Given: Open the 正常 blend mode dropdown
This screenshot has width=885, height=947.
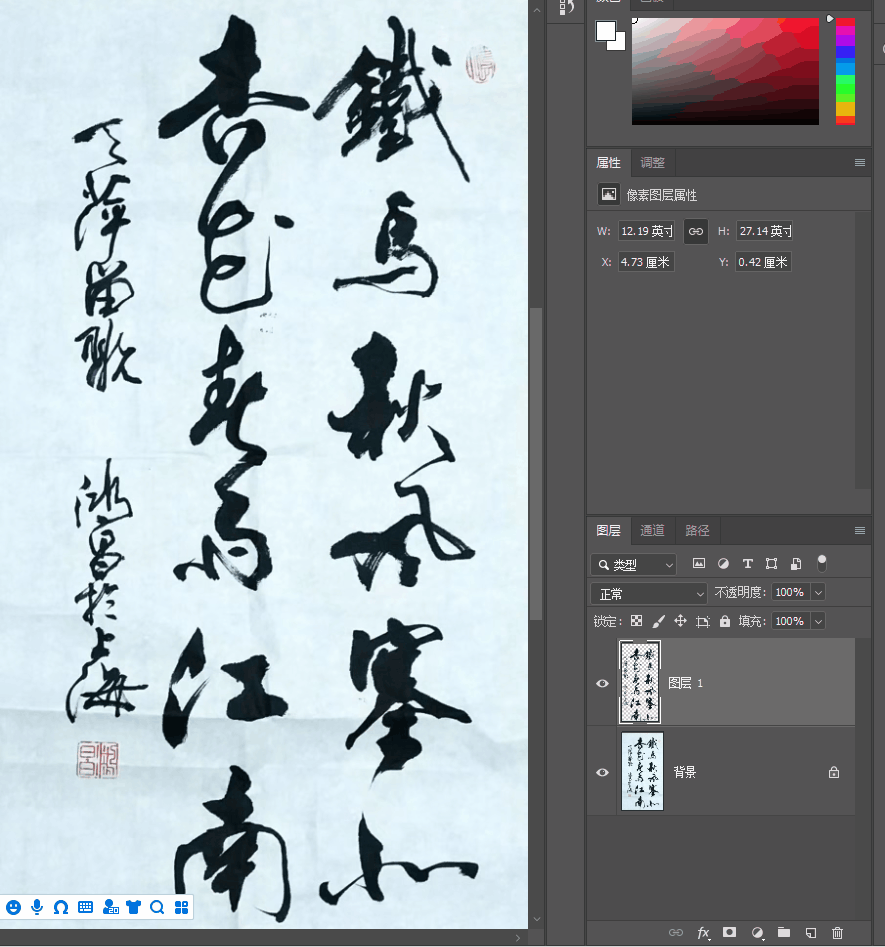Looking at the screenshot, I should tap(648, 593).
